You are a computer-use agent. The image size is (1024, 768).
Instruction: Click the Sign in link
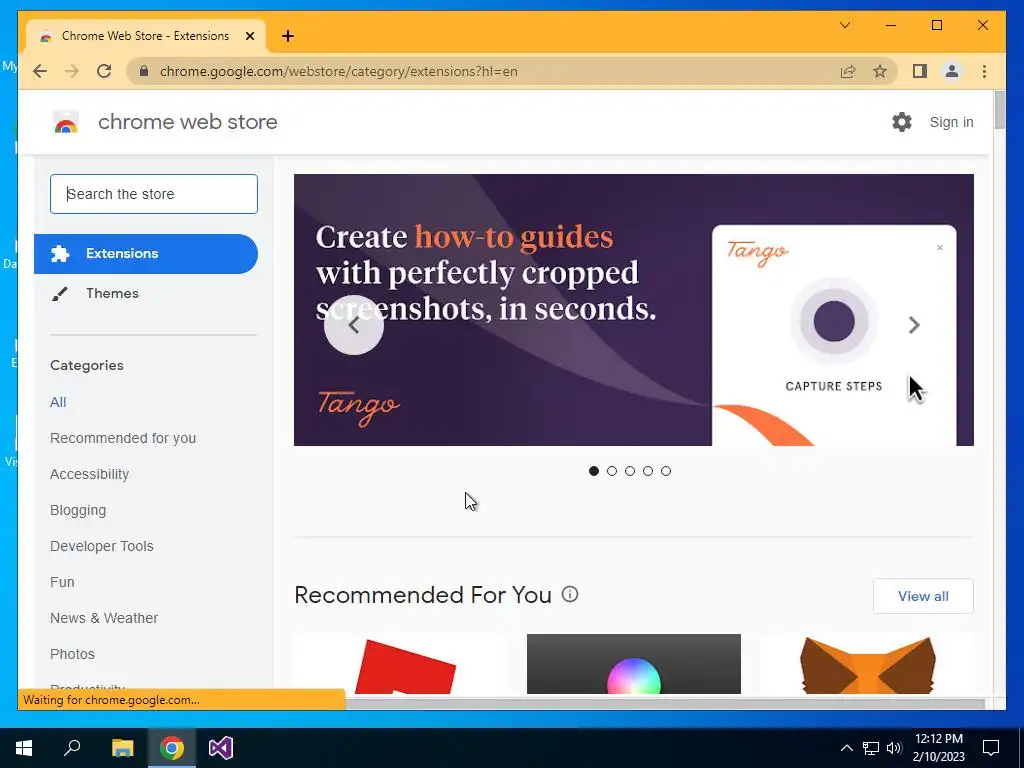(x=951, y=122)
